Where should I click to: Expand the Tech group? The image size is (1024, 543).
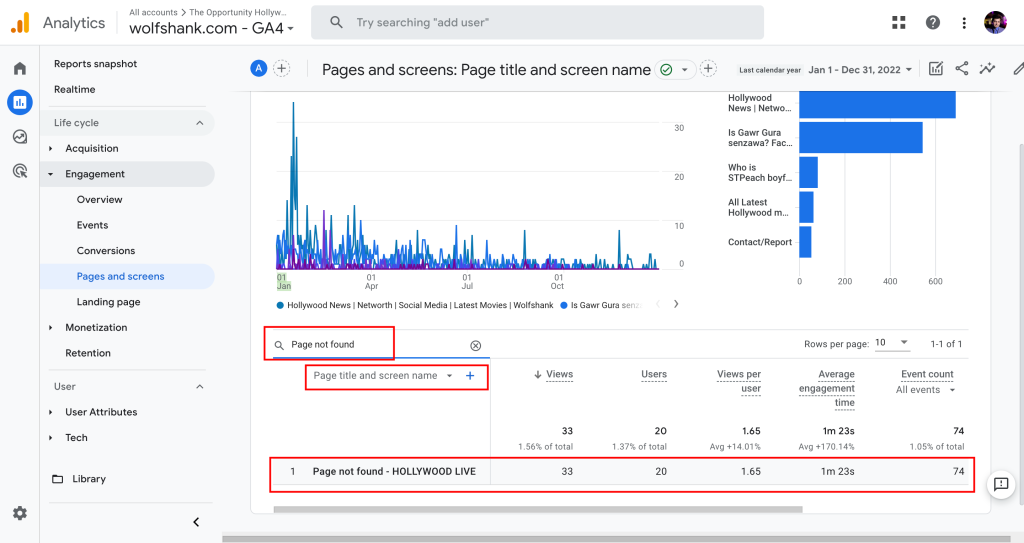pos(51,438)
